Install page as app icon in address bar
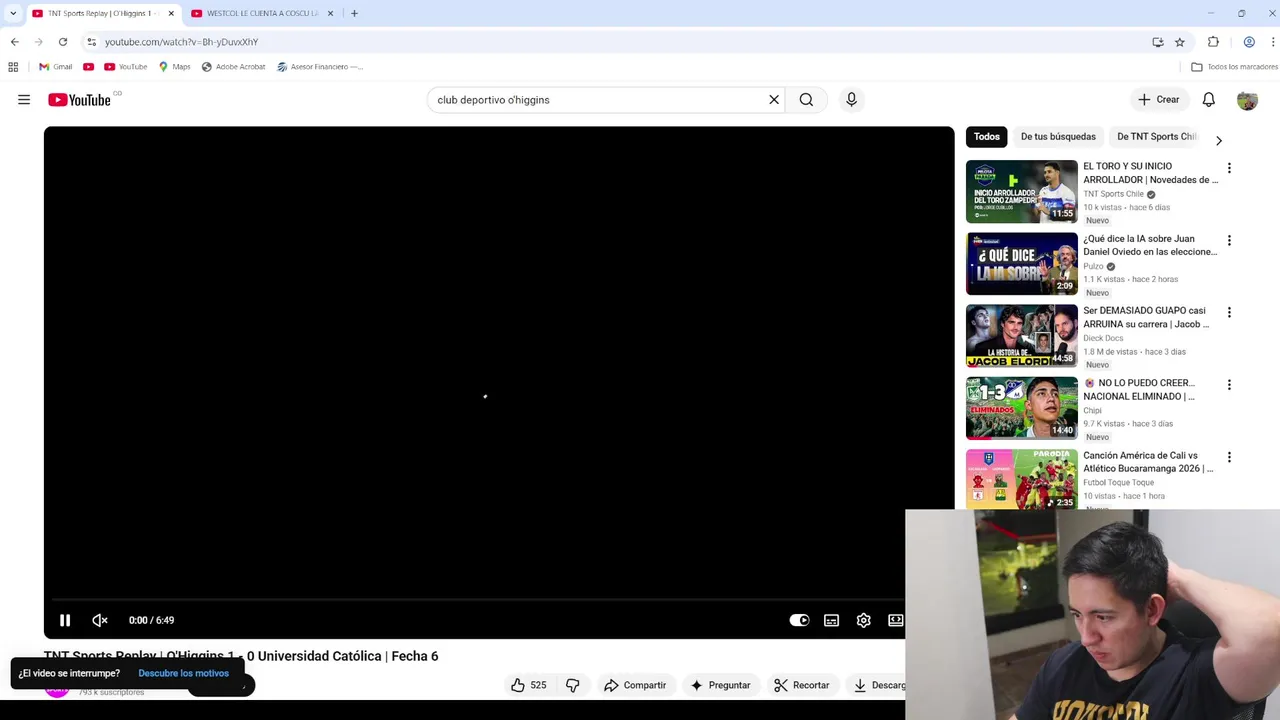The image size is (1280, 720). pos(1158,42)
